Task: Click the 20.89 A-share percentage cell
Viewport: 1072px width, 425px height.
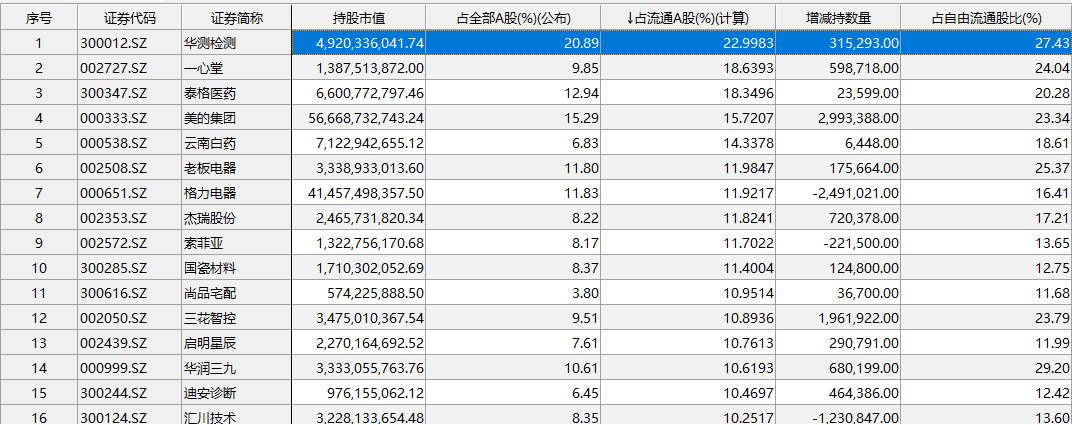Action: pyautogui.click(x=513, y=43)
